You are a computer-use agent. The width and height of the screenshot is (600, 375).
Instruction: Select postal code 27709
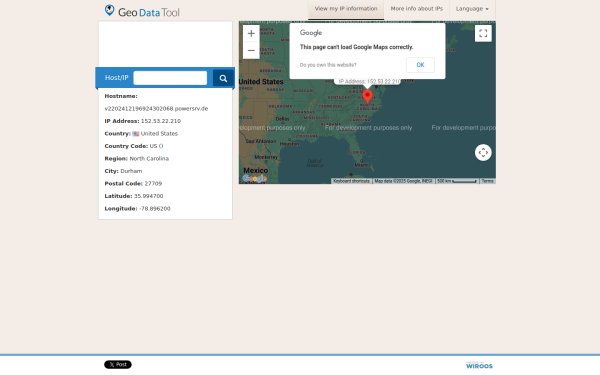pyautogui.click(x=153, y=184)
